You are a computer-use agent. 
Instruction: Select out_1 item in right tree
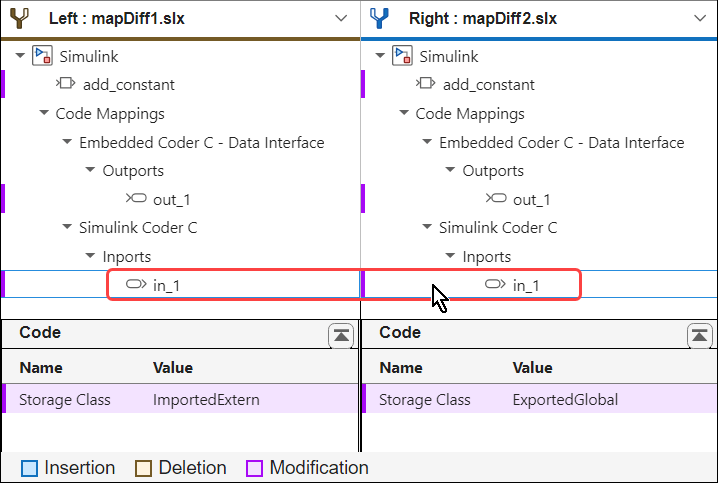(531, 199)
